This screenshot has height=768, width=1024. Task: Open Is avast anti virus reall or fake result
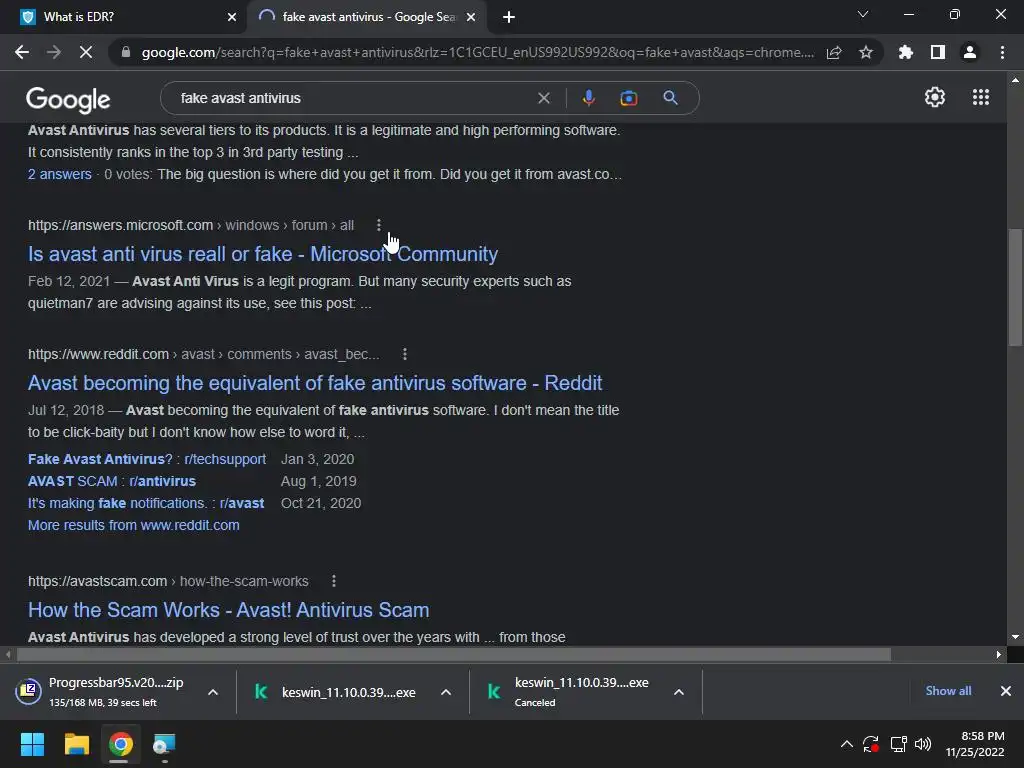tap(263, 254)
